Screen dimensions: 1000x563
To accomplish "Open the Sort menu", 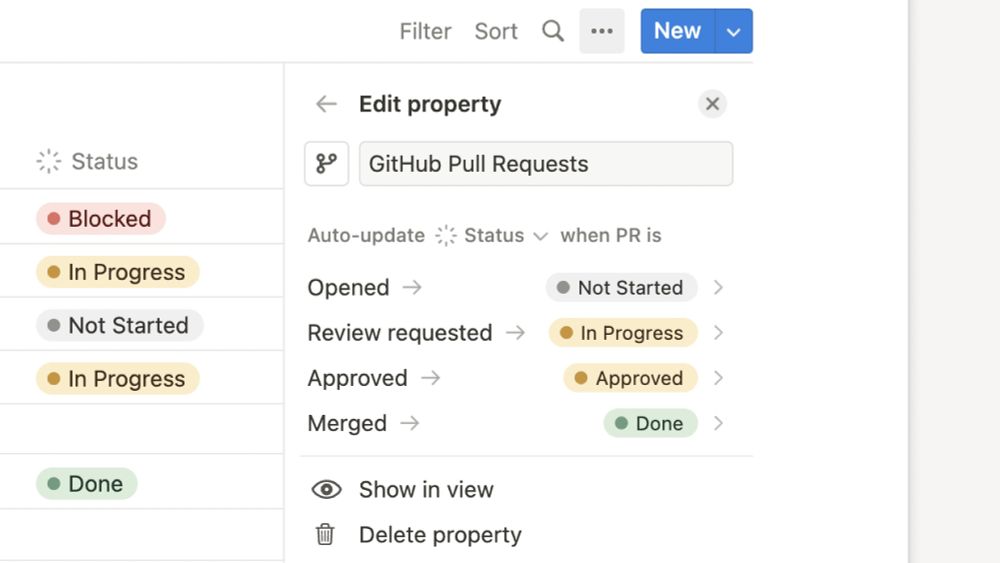I will [496, 31].
